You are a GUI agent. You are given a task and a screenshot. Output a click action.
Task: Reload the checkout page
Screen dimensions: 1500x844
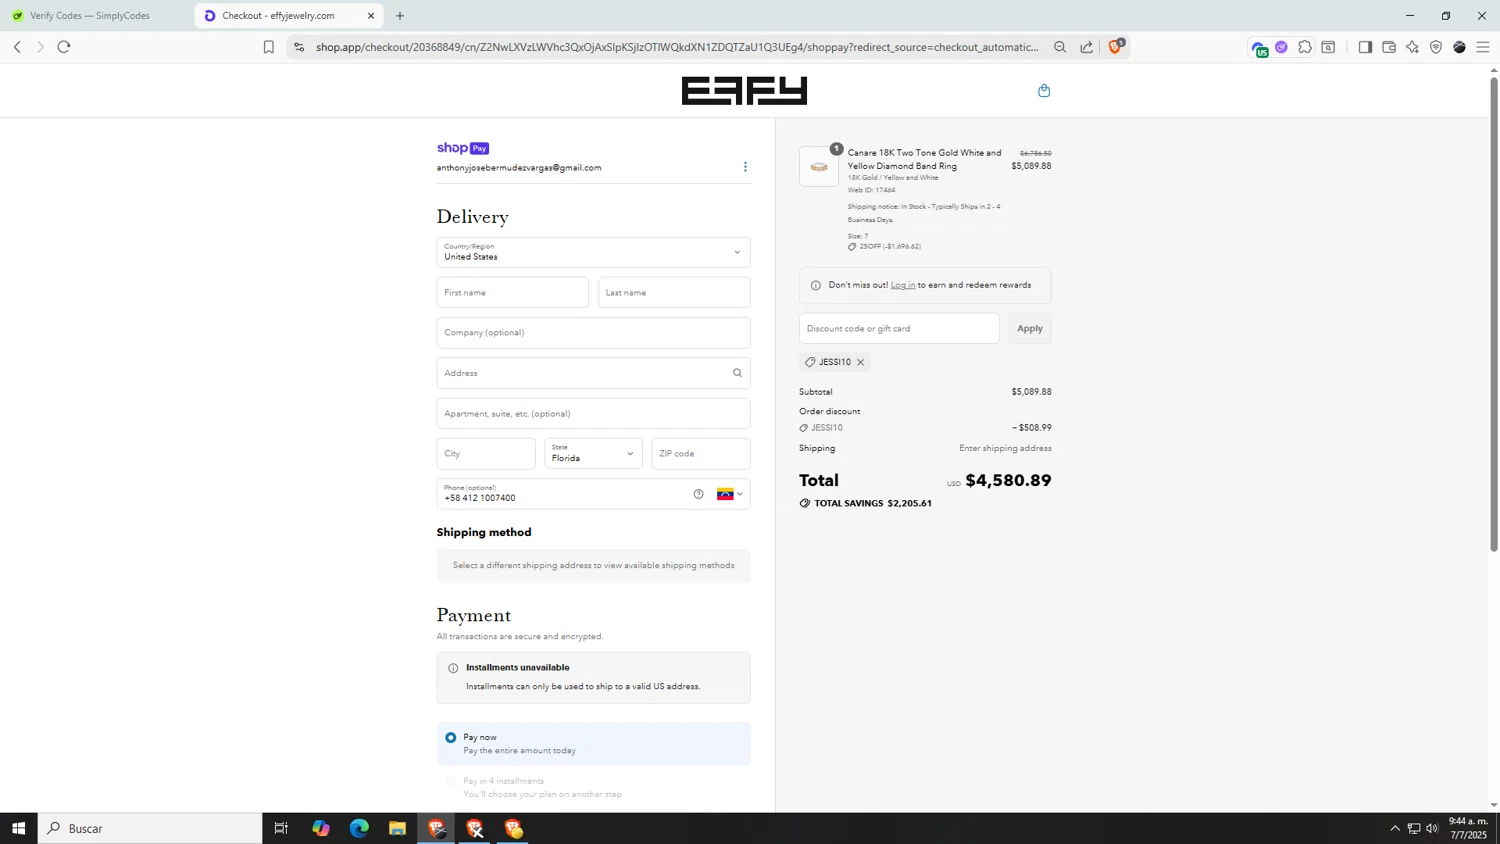click(64, 47)
